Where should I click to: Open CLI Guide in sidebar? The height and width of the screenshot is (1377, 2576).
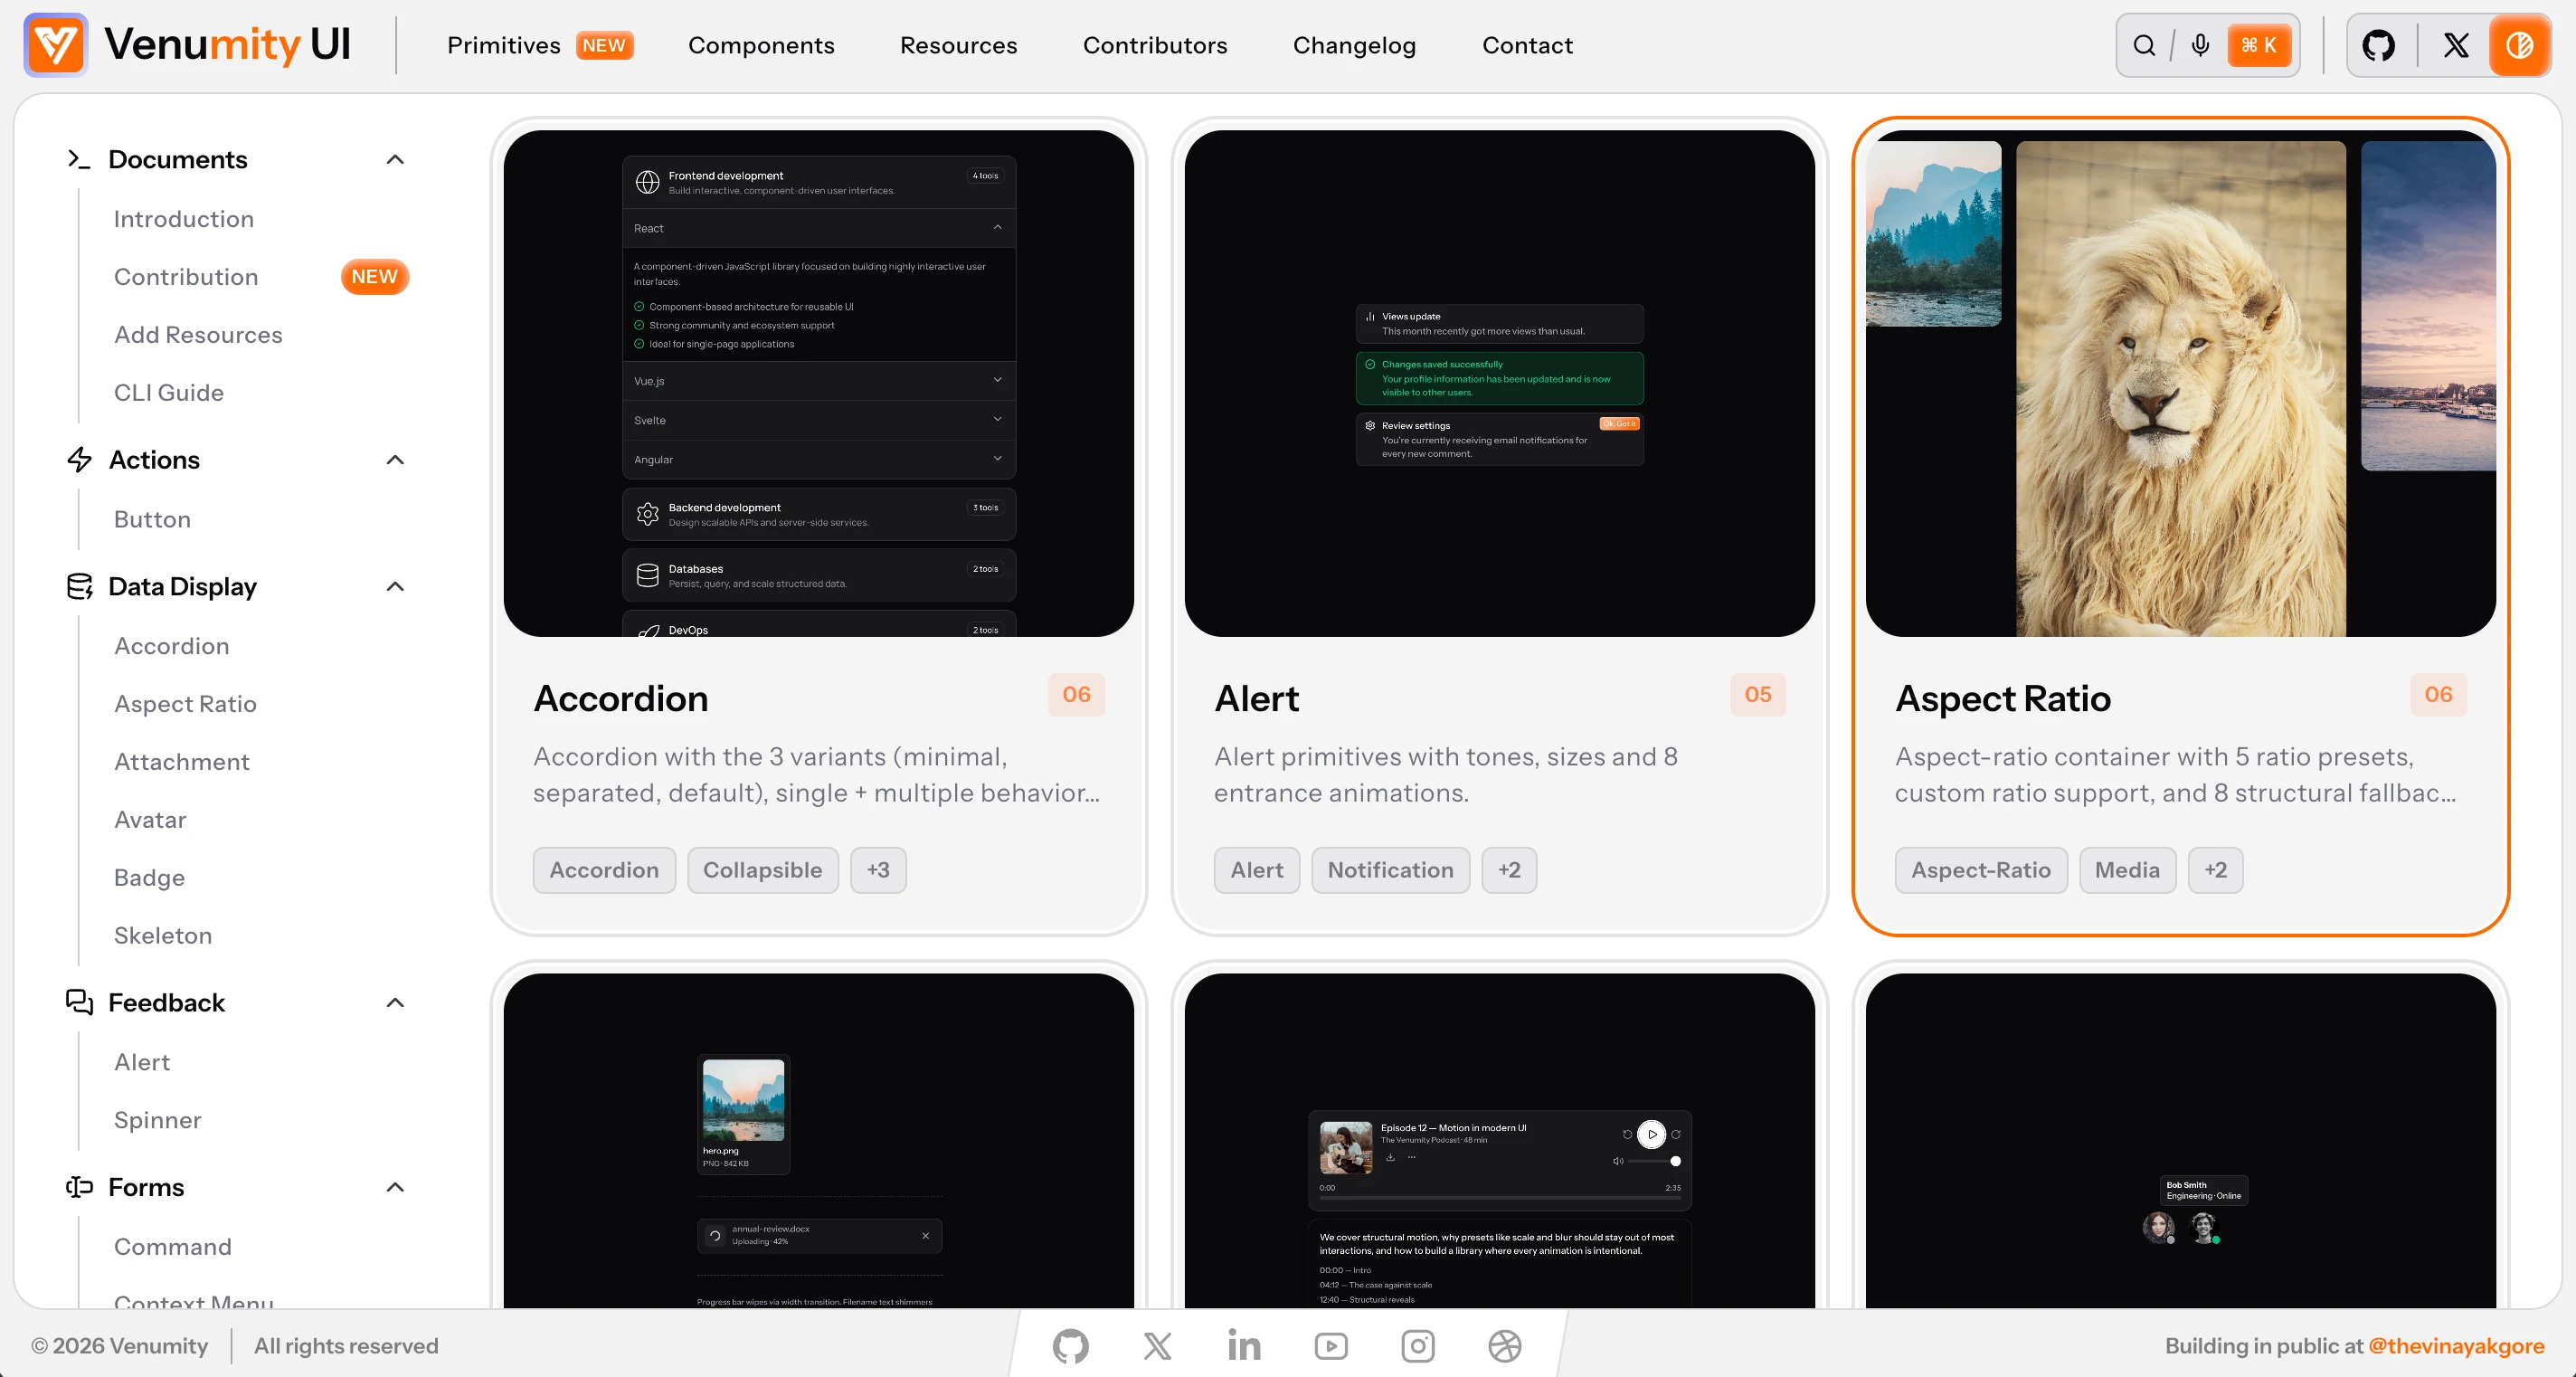tap(169, 393)
